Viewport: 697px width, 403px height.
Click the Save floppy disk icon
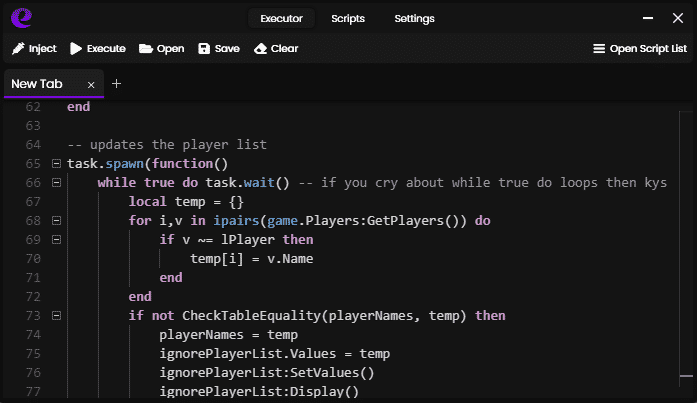(x=204, y=48)
